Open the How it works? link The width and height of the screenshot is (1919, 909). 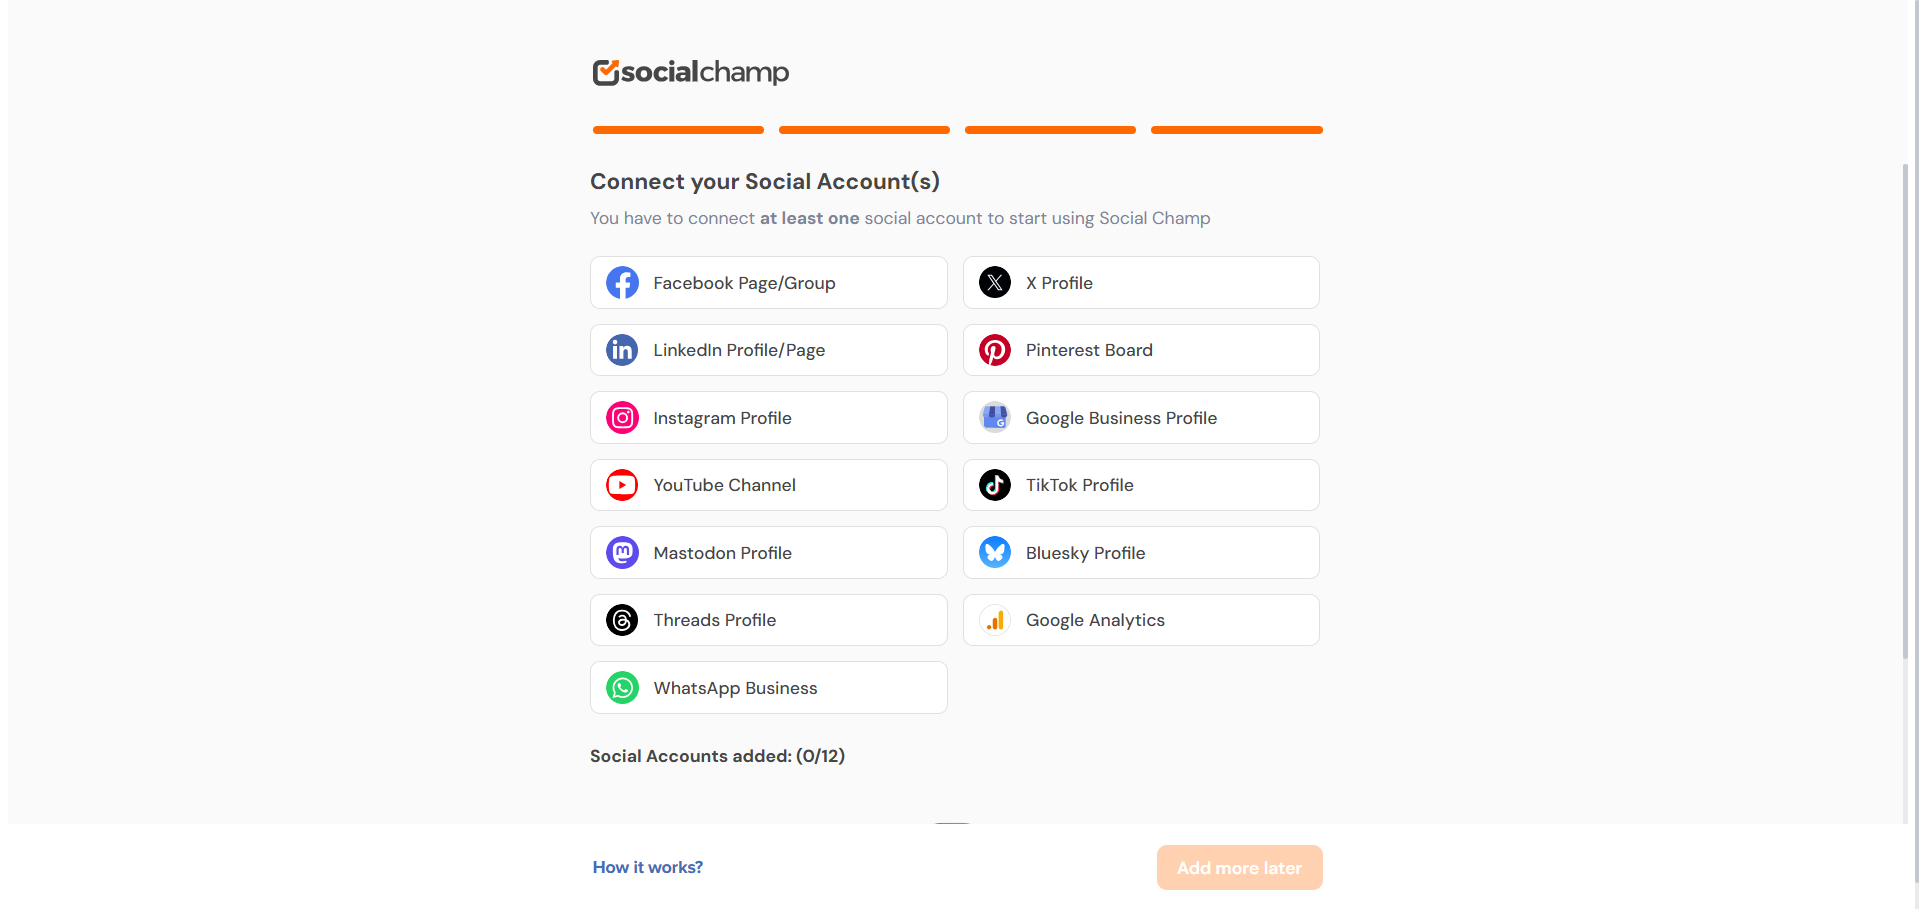[x=648, y=867]
